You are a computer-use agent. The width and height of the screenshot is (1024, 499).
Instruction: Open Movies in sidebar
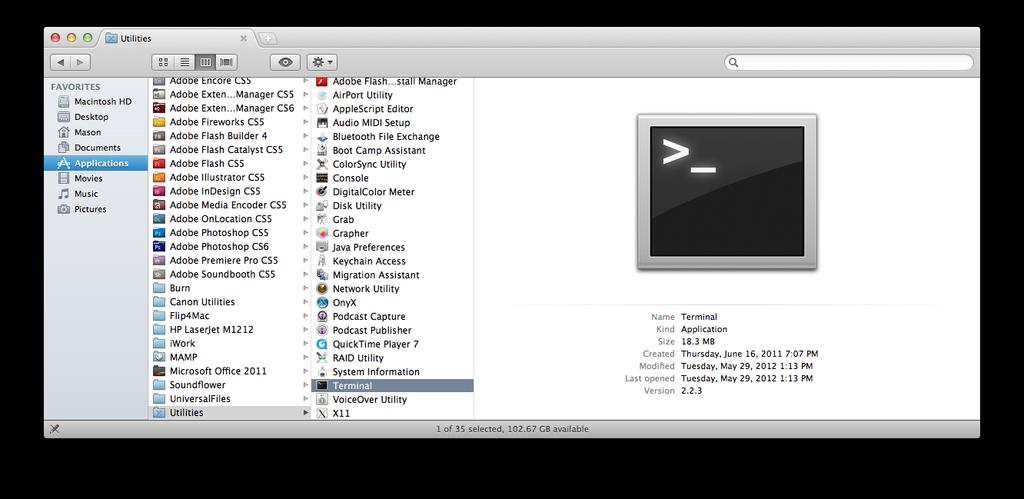pos(96,178)
